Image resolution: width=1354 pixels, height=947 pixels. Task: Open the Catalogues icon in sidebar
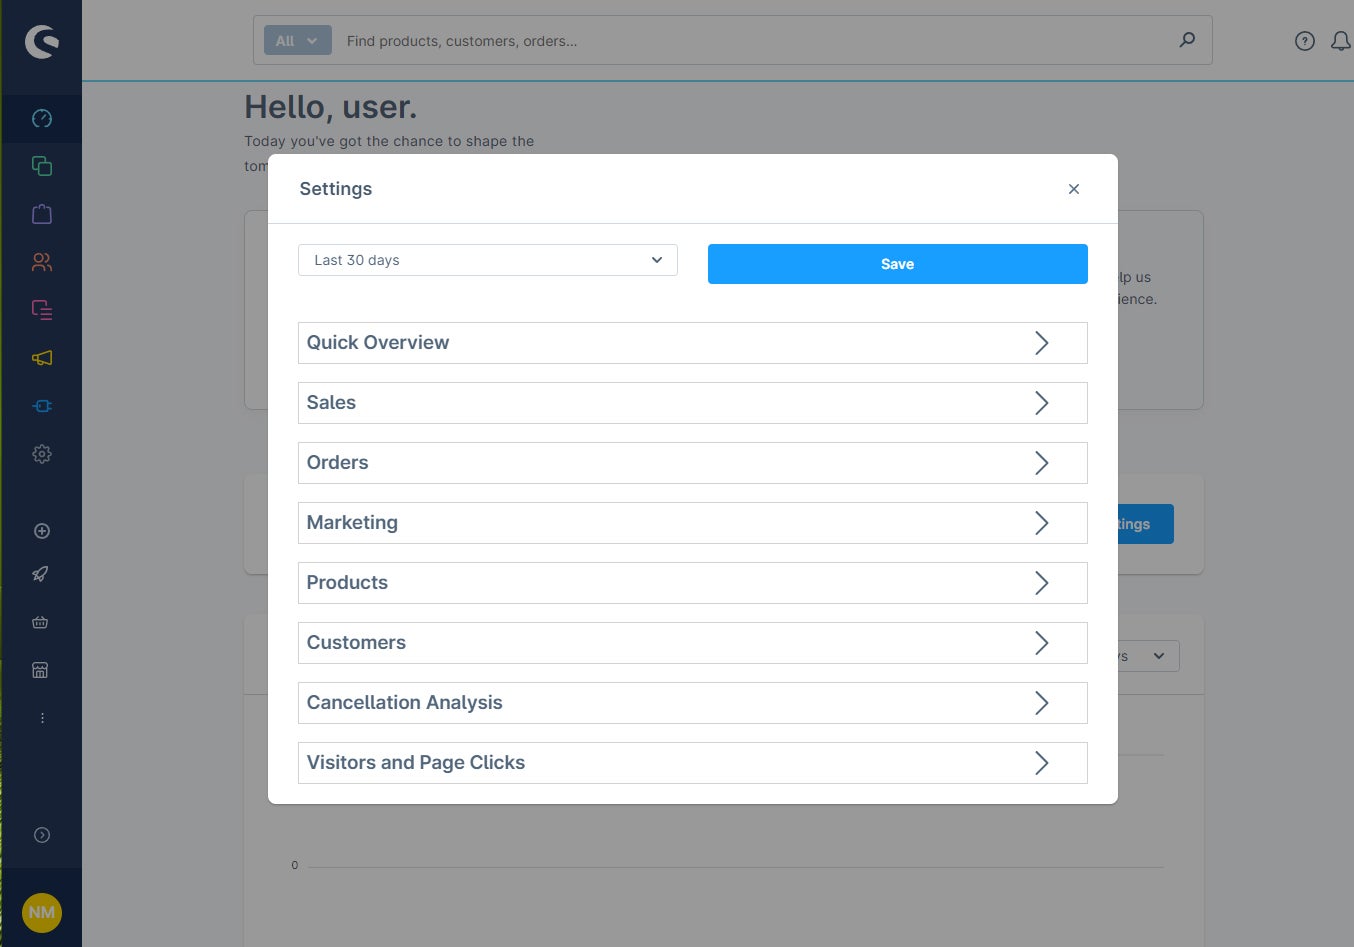pyautogui.click(x=42, y=166)
